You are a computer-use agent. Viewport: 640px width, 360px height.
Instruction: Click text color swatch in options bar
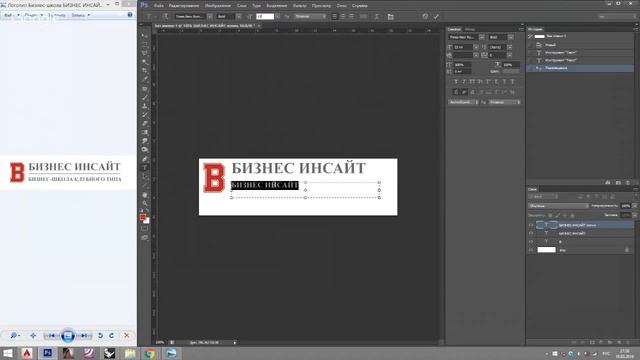pos(363,16)
